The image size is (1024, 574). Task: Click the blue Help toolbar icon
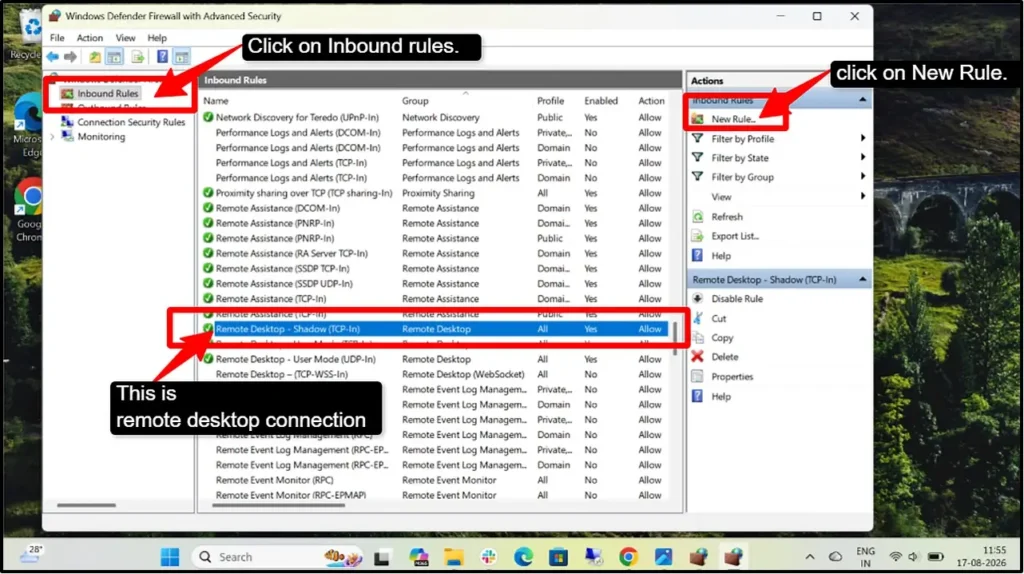(x=162, y=57)
